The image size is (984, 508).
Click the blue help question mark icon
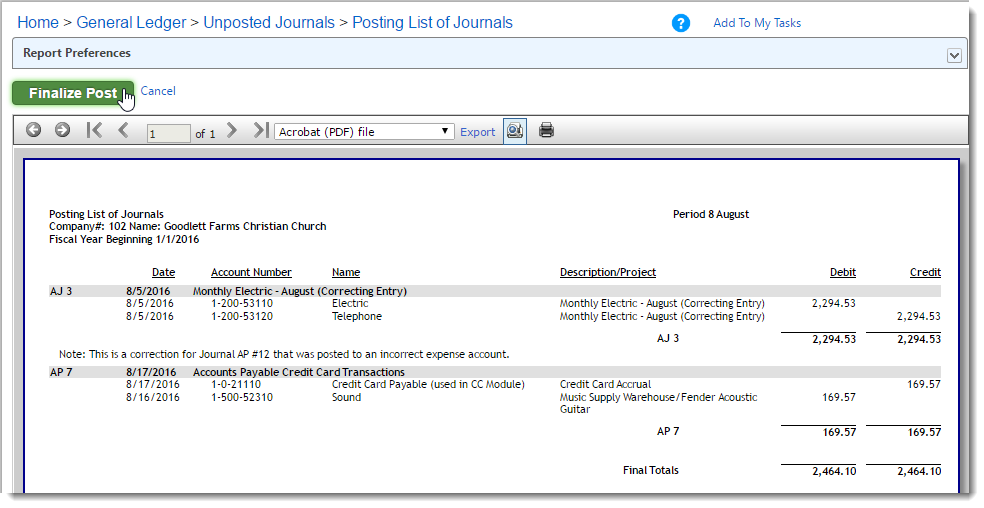pos(680,23)
